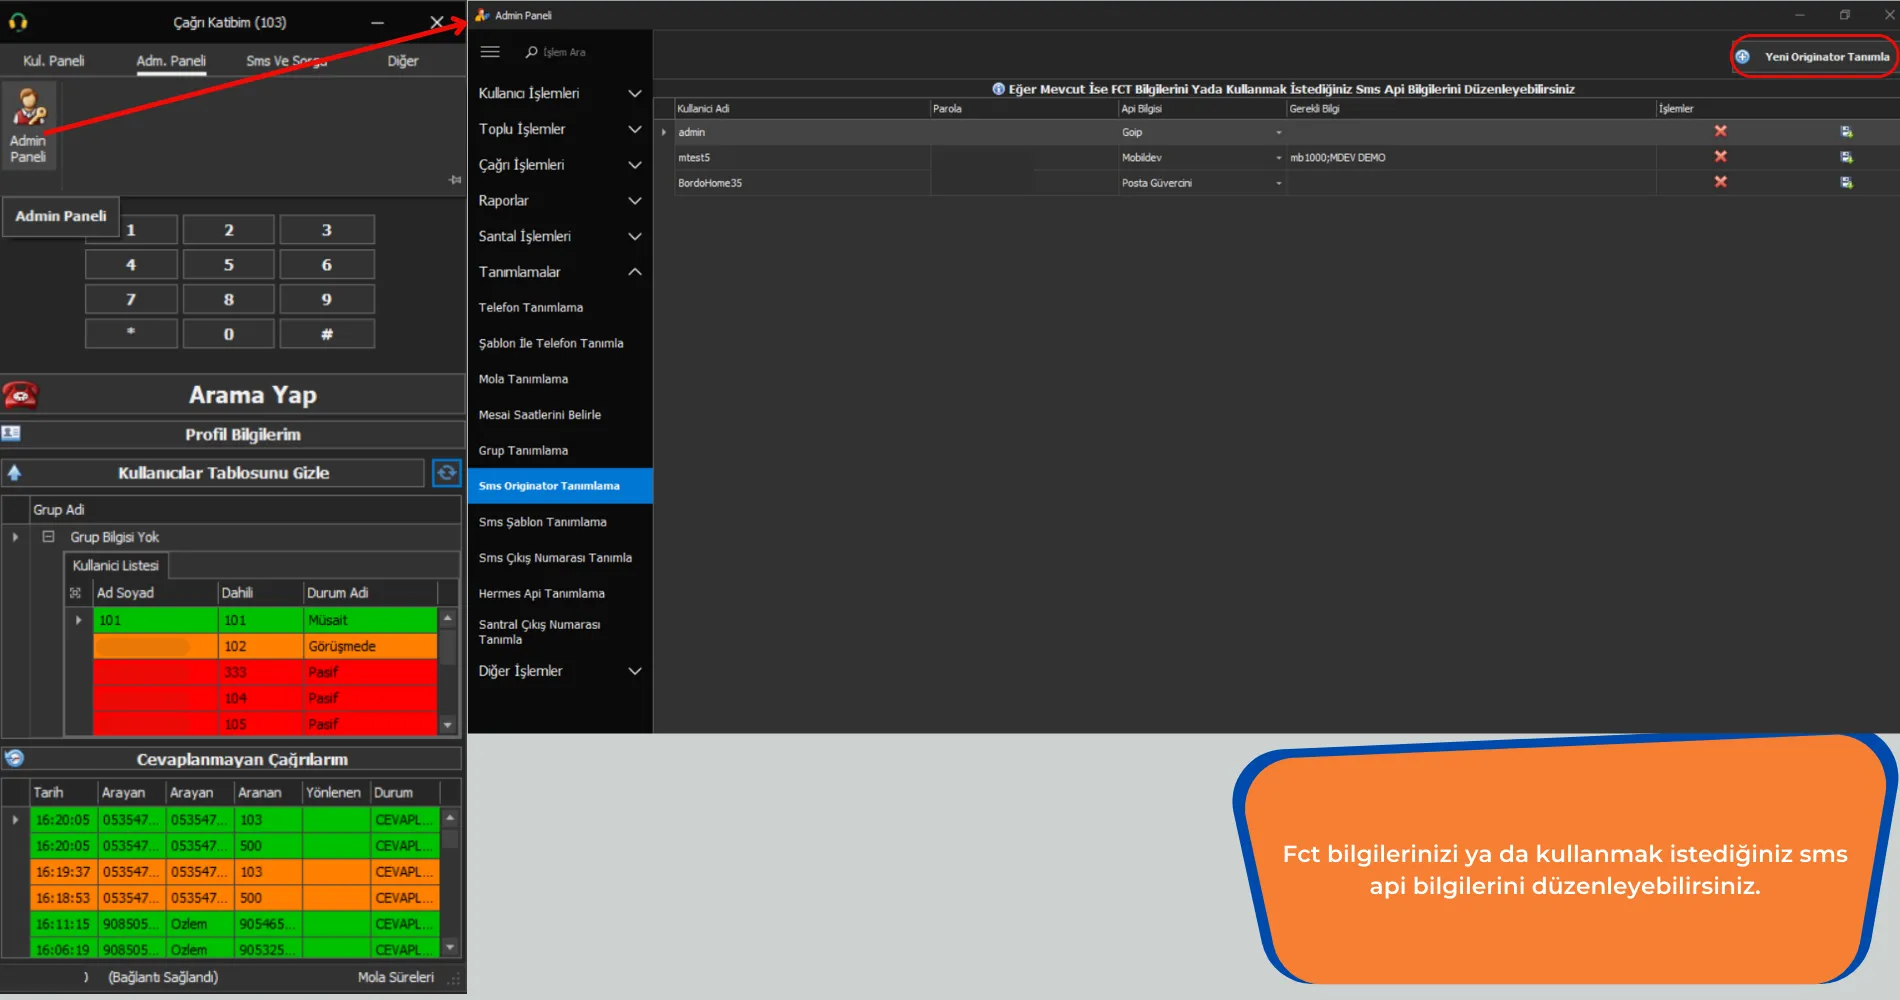Open the Admin Paneli icon

tap(28, 127)
